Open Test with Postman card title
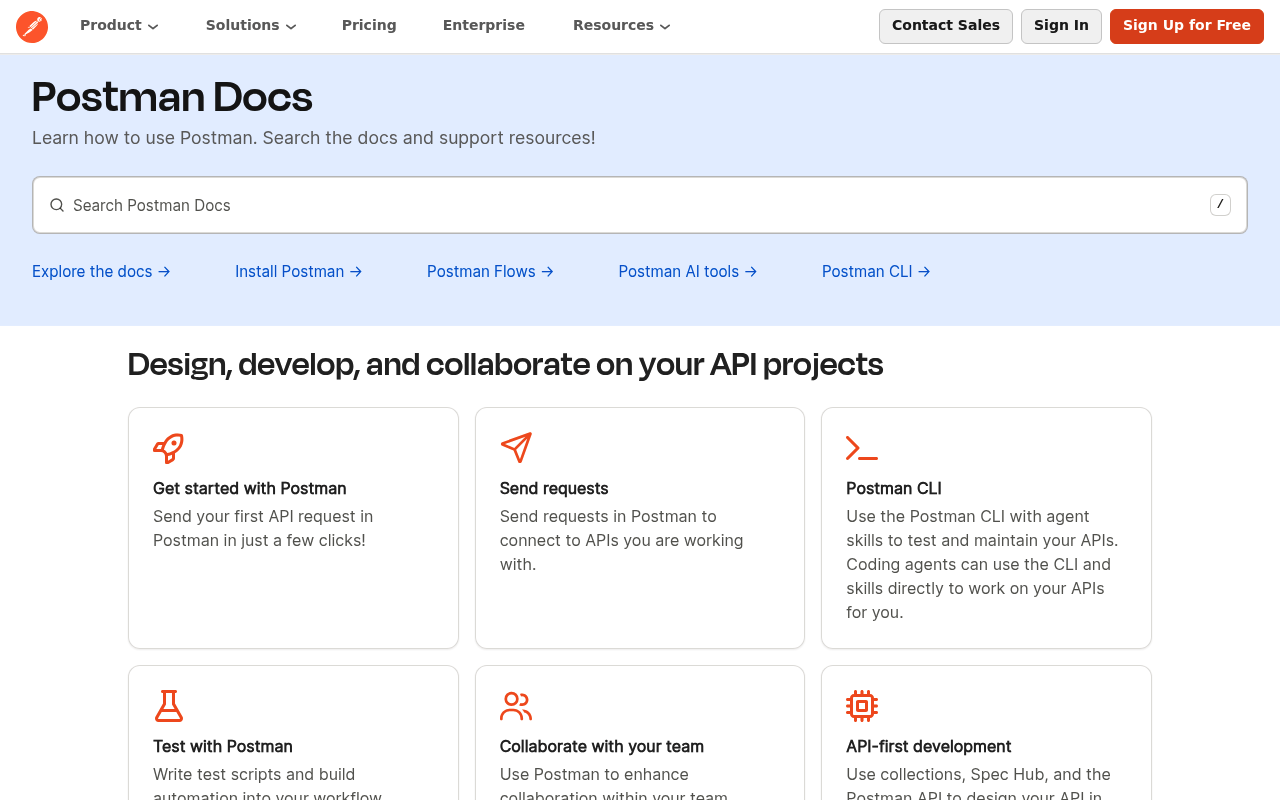This screenshot has height=800, width=1280. coord(223,746)
